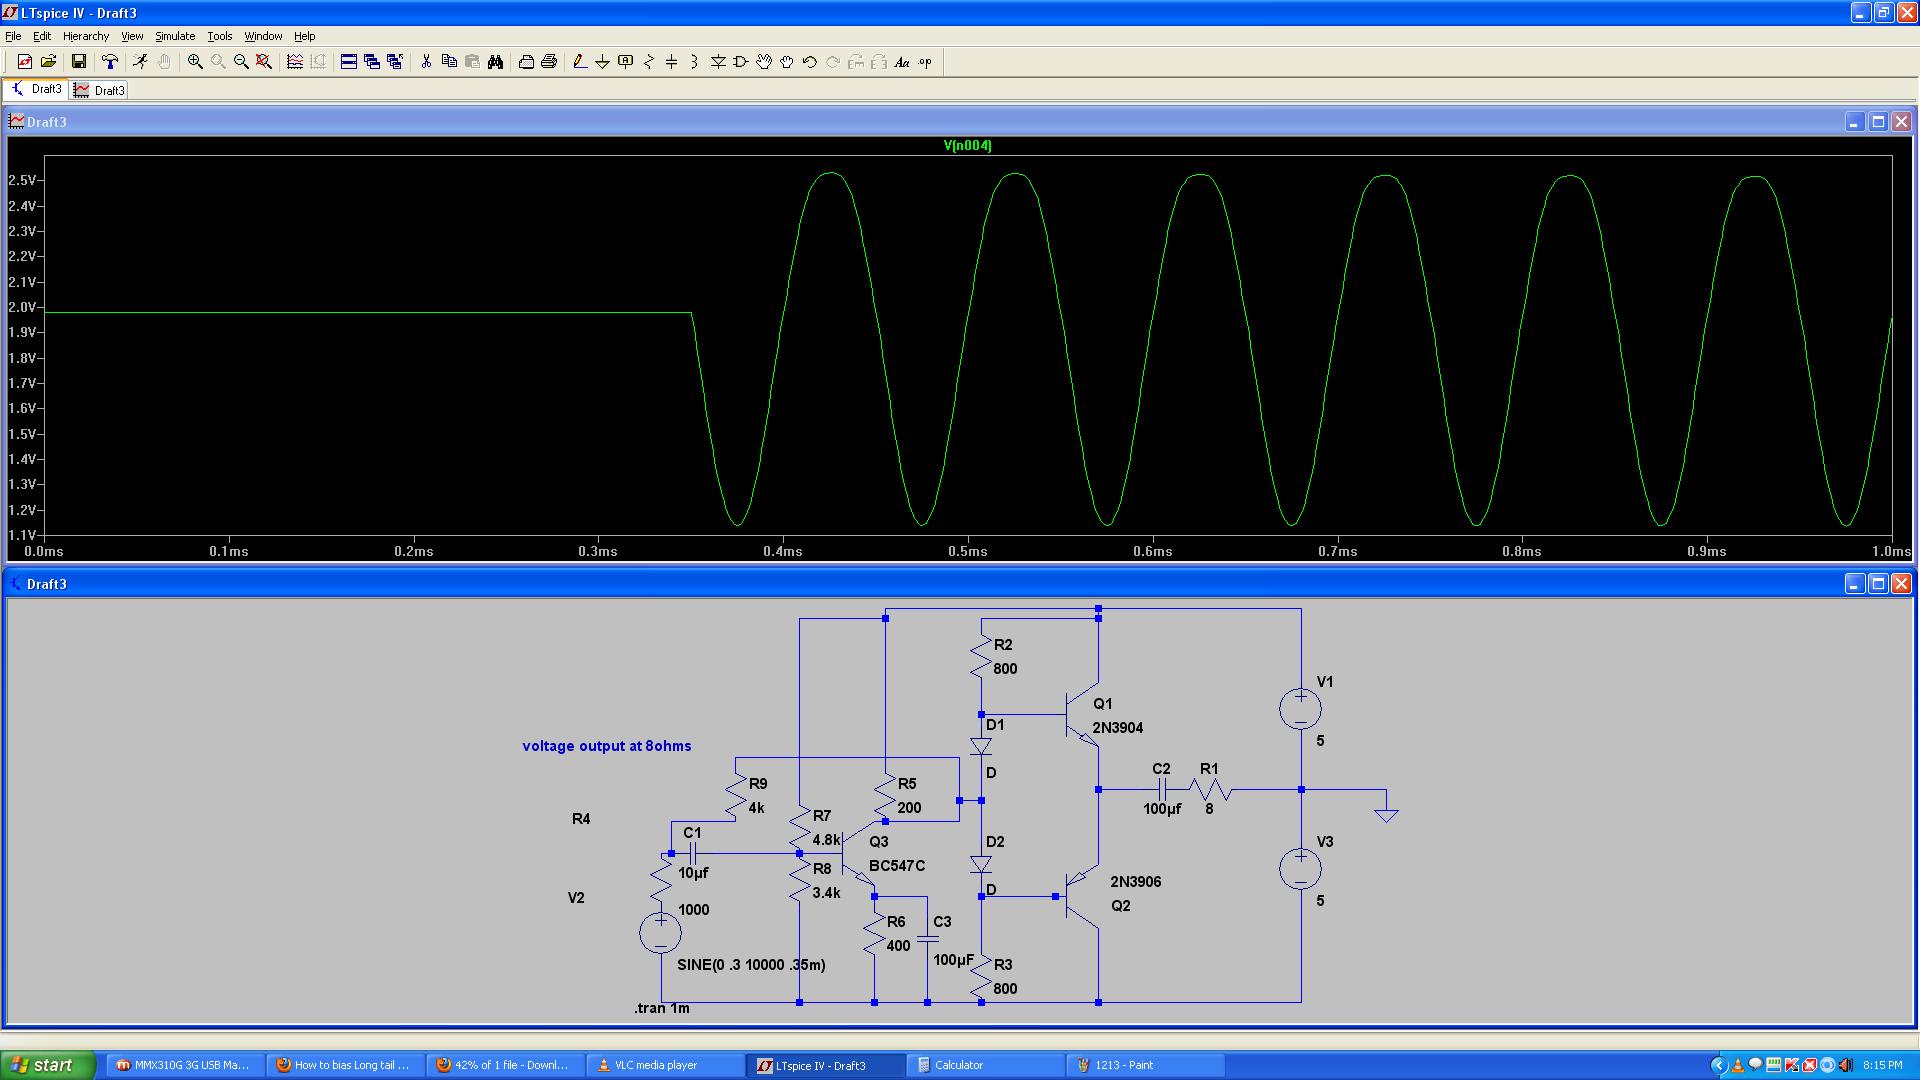Select the 2N3906 transistor label
This screenshot has height=1080, width=1920.
tap(1135, 882)
